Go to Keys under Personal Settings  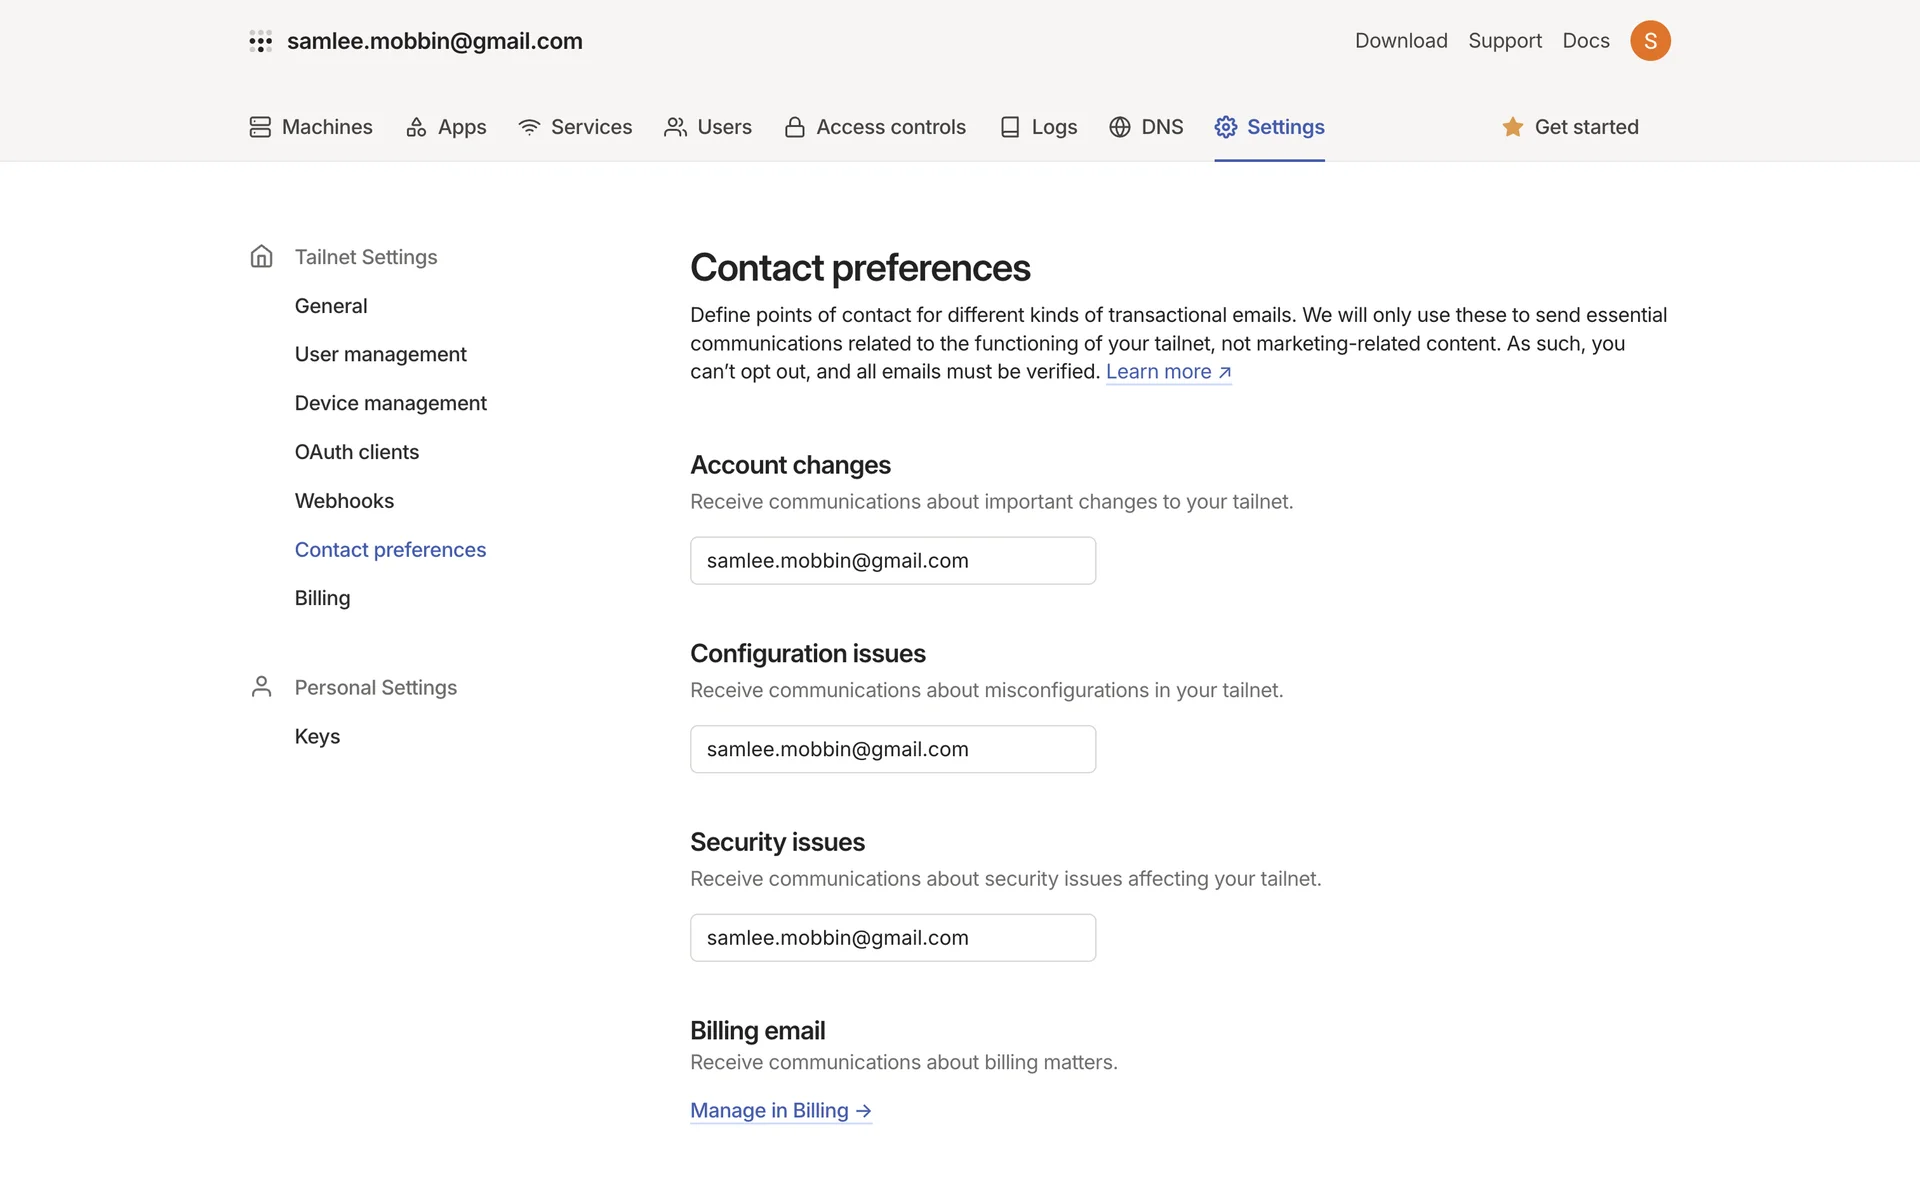click(317, 737)
